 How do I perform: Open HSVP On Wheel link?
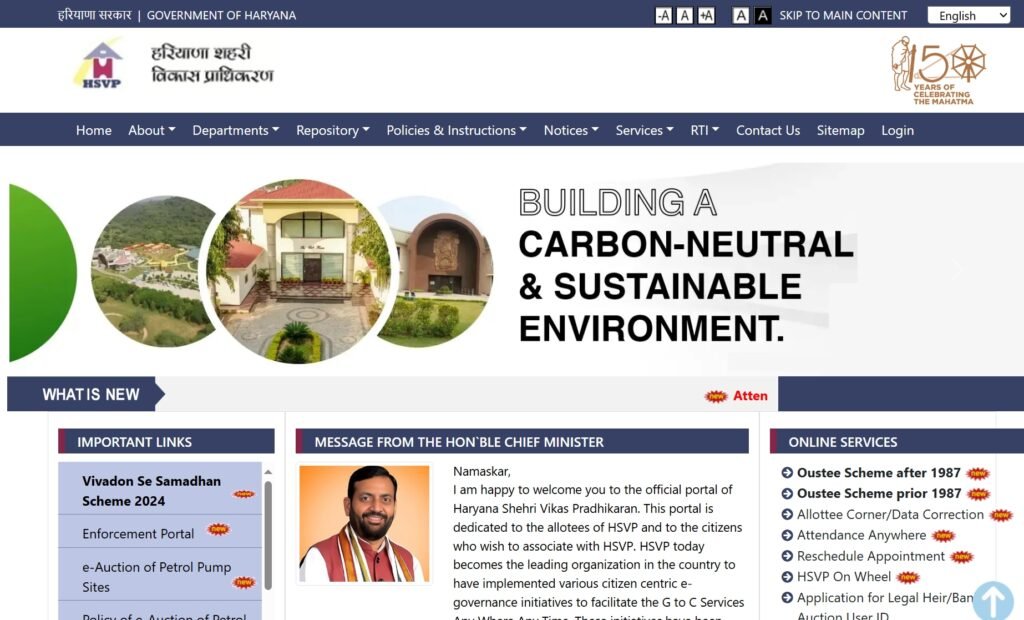pyautogui.click(x=844, y=577)
